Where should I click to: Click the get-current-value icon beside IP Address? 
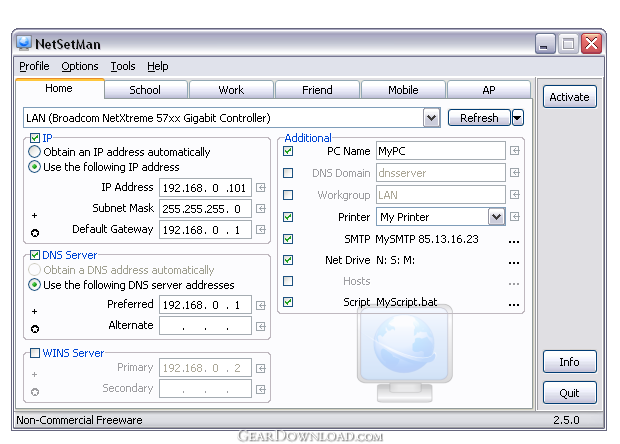261,188
